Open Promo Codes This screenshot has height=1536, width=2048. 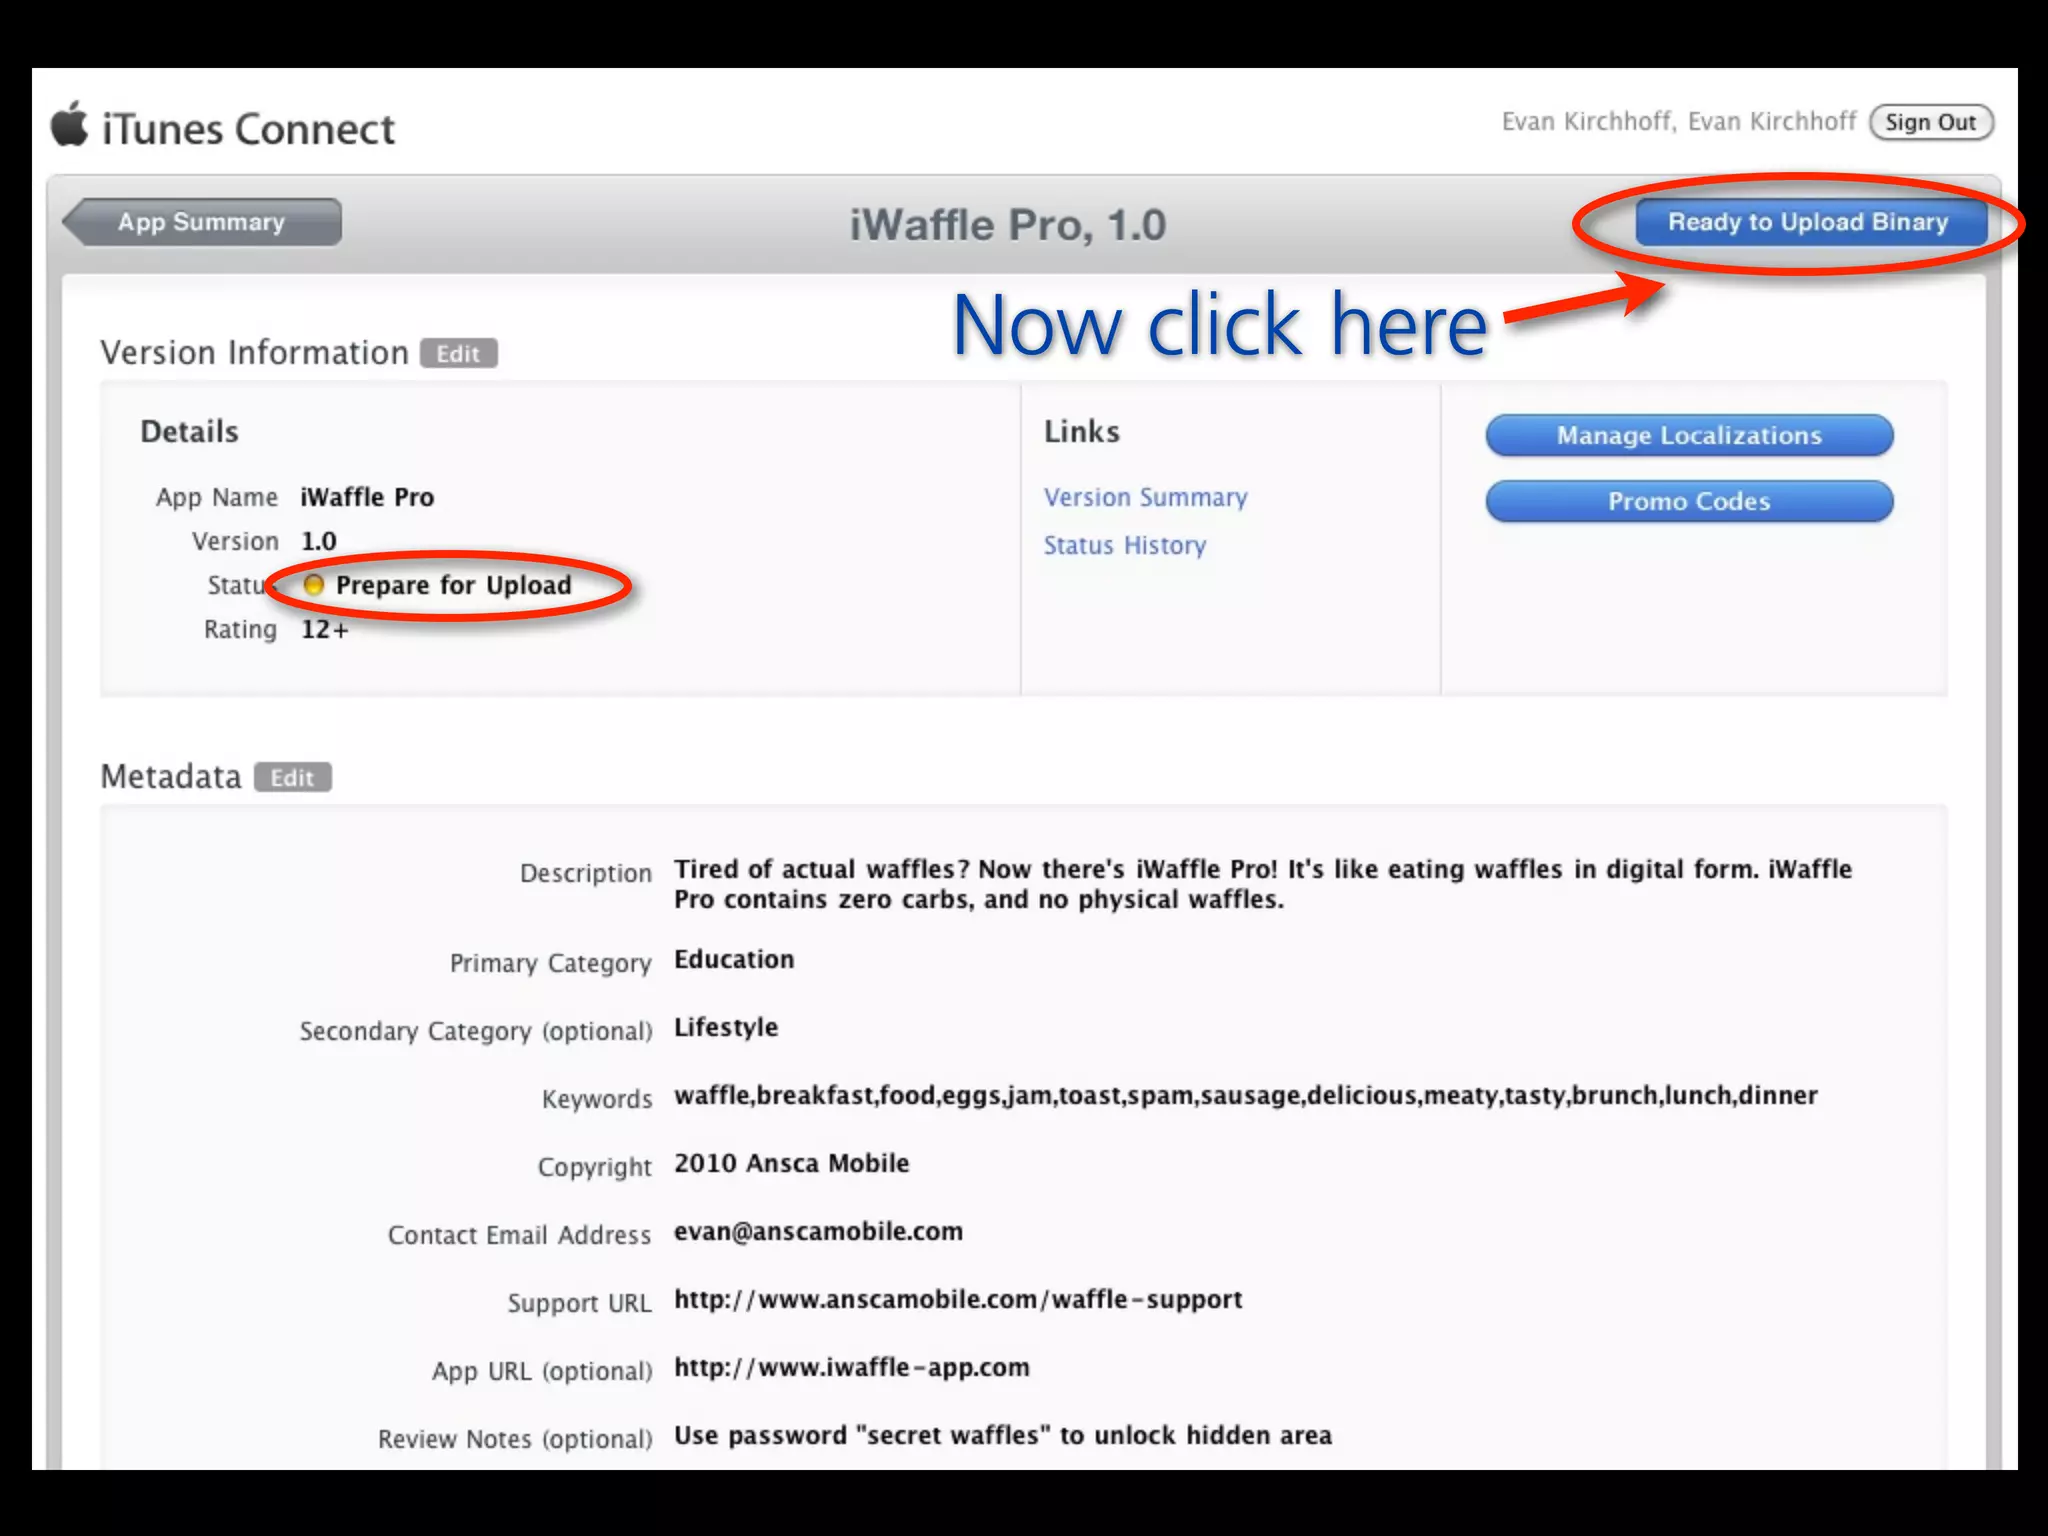(1689, 502)
